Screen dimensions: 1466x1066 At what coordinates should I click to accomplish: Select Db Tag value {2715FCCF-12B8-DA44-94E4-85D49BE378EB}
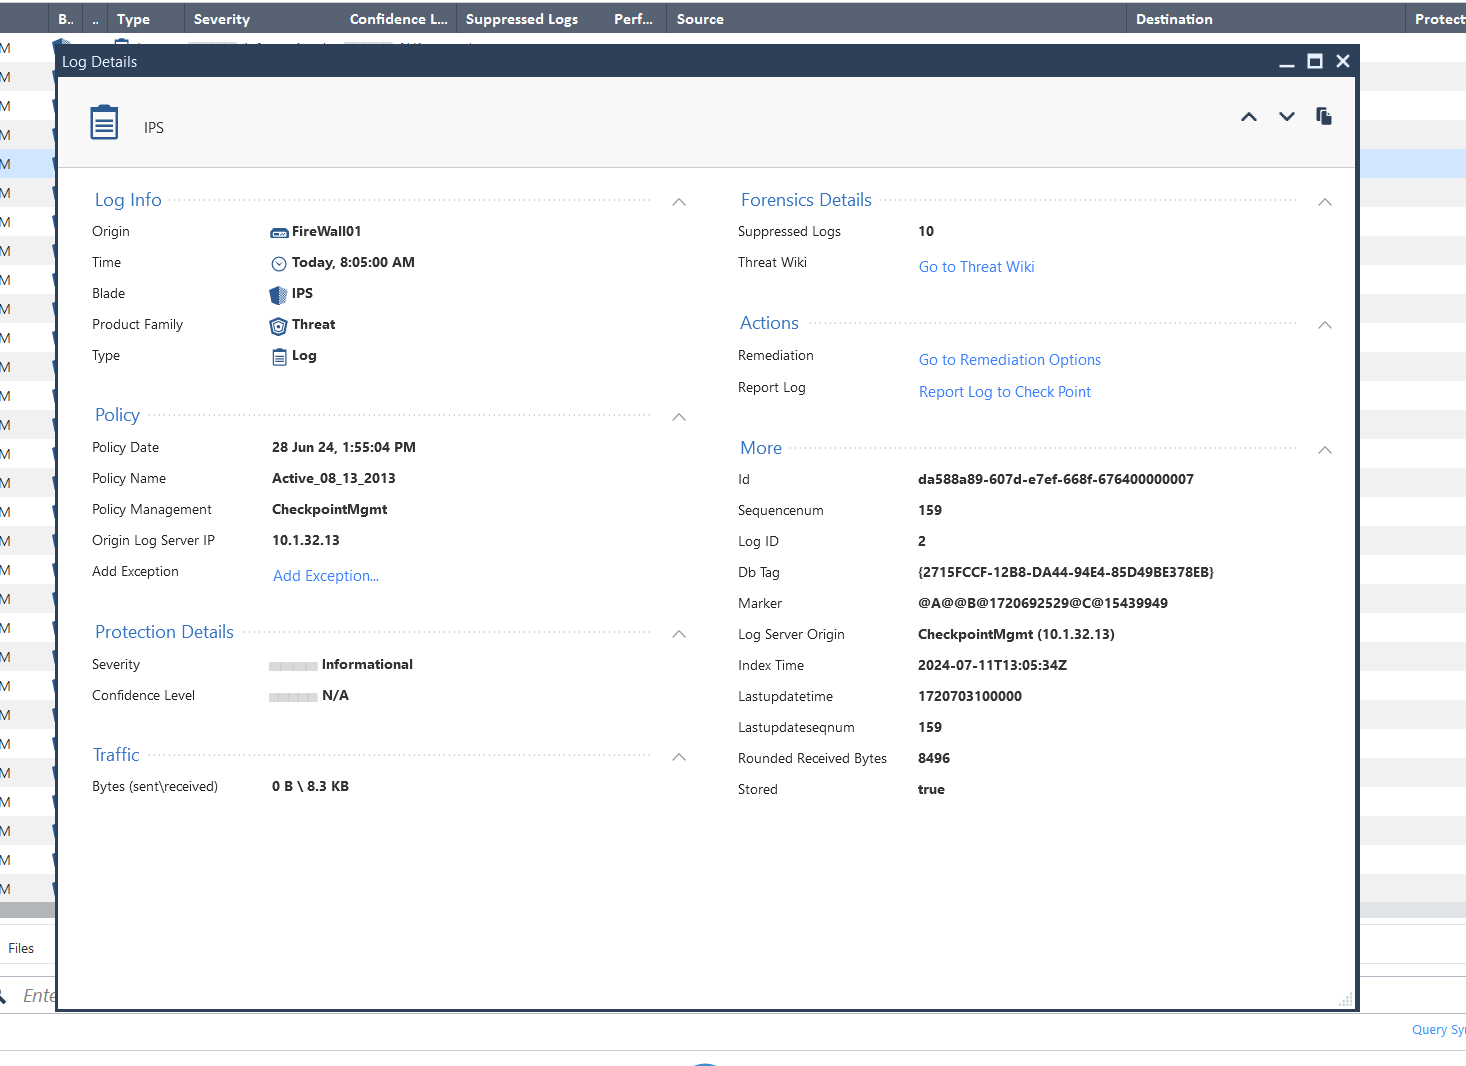pyautogui.click(x=1066, y=572)
